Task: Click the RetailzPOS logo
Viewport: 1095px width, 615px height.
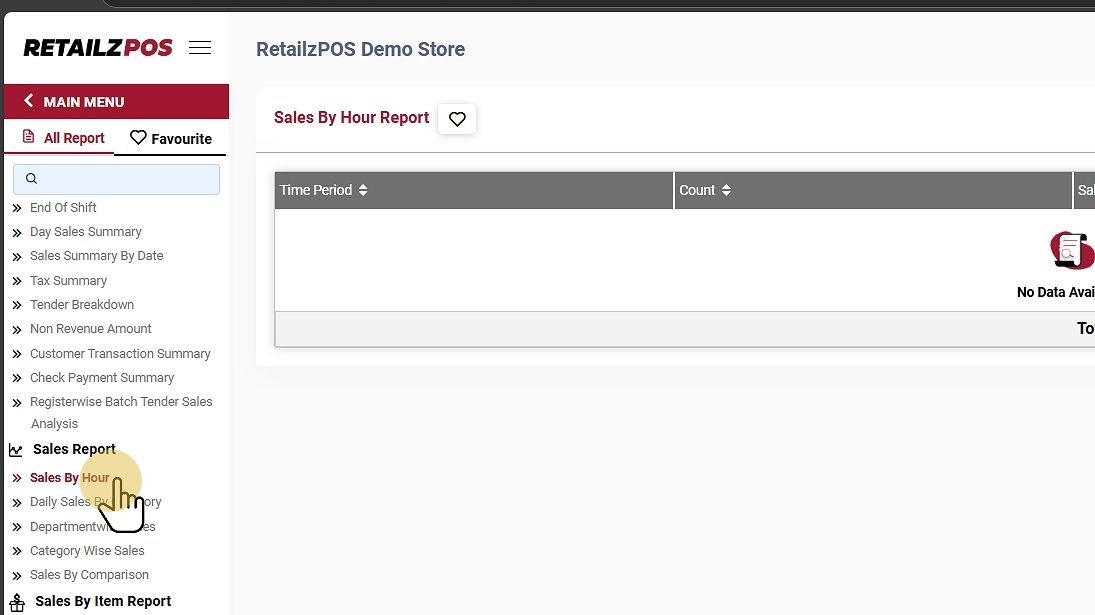Action: point(98,48)
